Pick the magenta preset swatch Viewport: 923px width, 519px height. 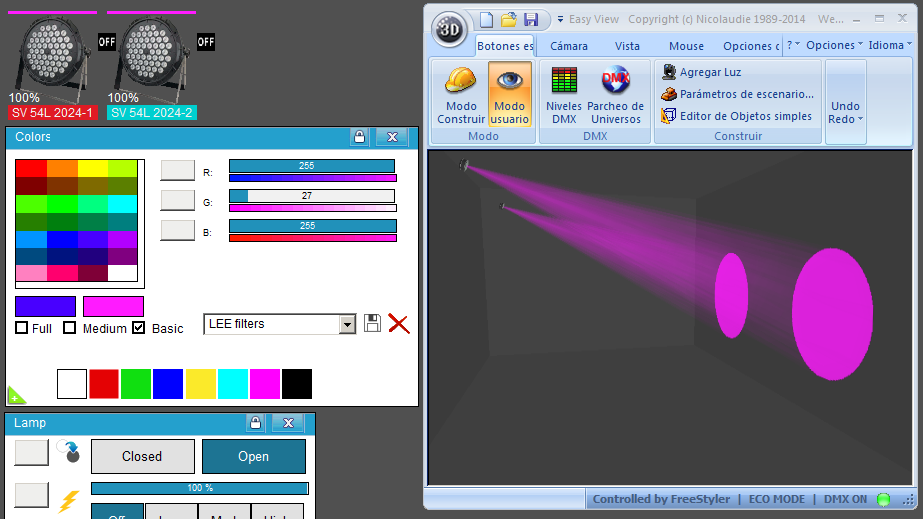coord(265,384)
